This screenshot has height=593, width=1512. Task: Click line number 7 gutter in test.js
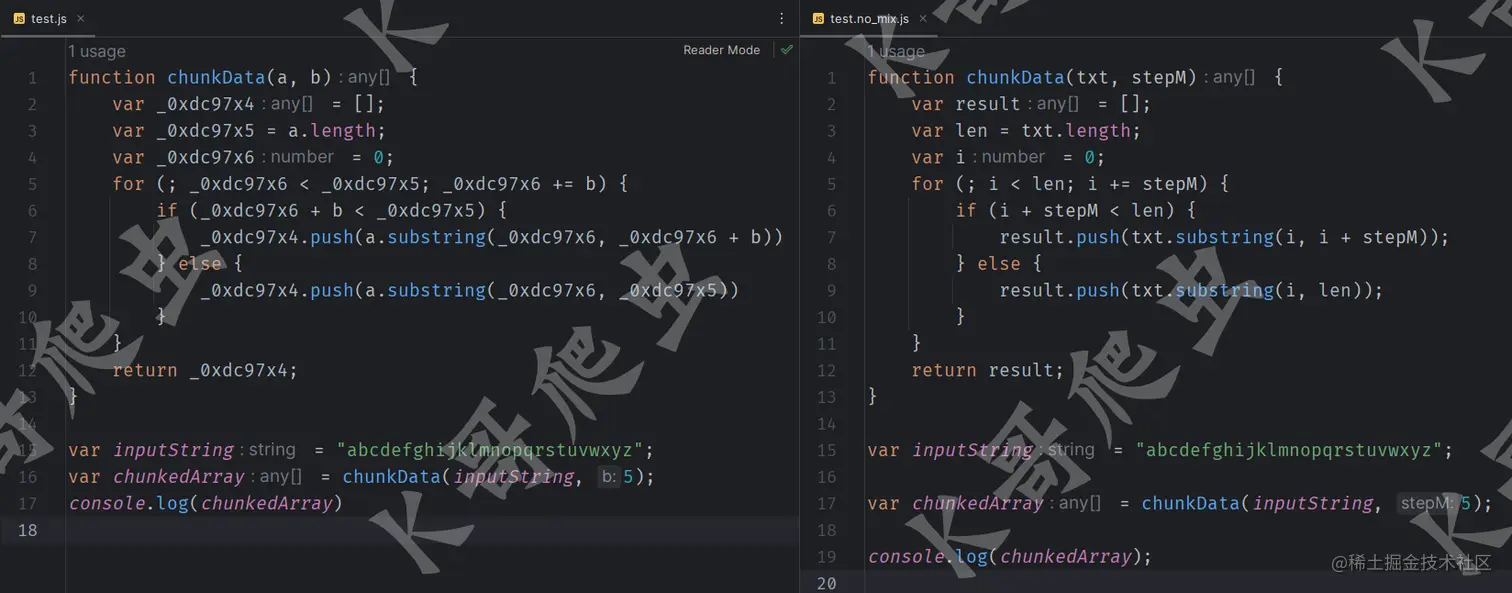point(32,237)
